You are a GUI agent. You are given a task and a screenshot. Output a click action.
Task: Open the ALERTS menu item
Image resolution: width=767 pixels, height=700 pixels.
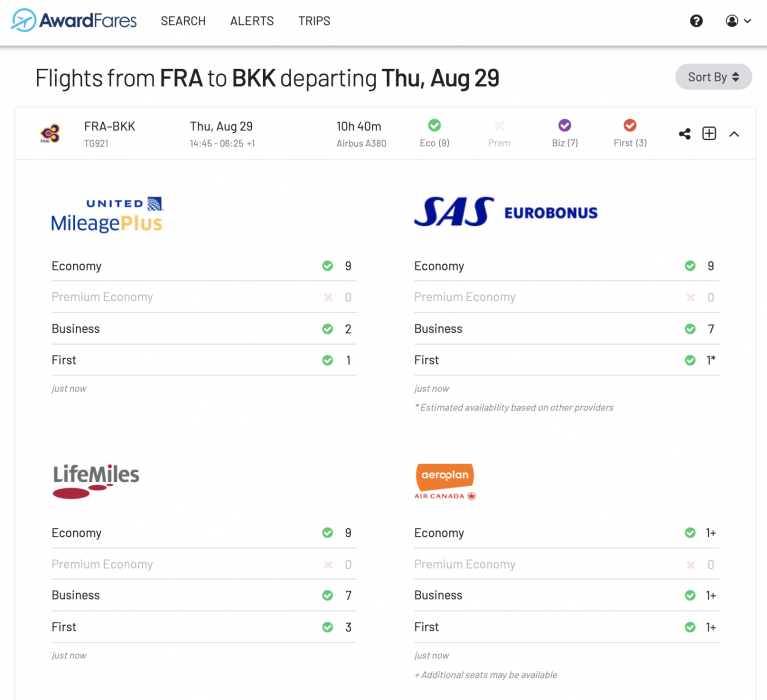[252, 21]
